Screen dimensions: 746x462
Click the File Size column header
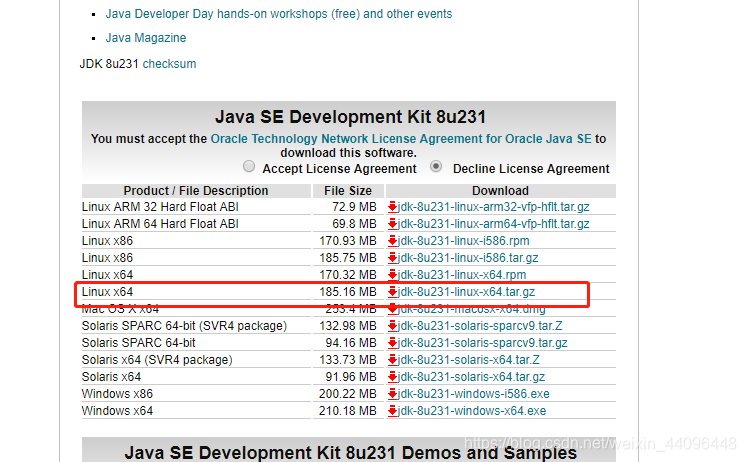348,191
